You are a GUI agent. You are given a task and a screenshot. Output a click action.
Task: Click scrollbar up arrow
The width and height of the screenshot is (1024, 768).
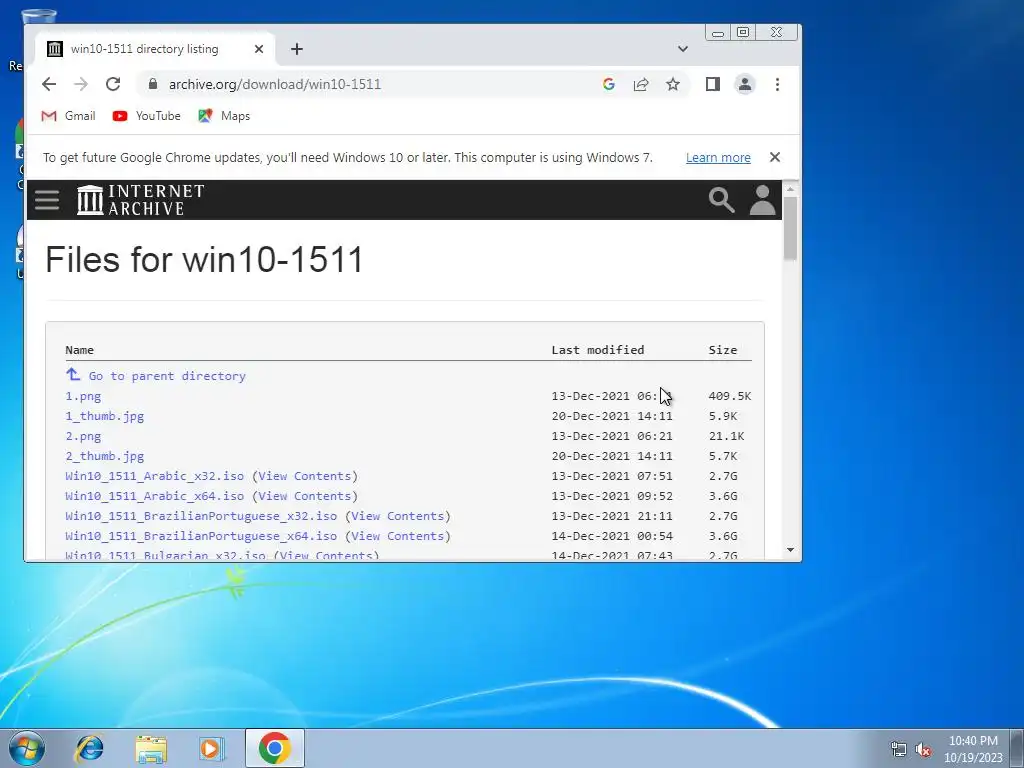click(790, 189)
